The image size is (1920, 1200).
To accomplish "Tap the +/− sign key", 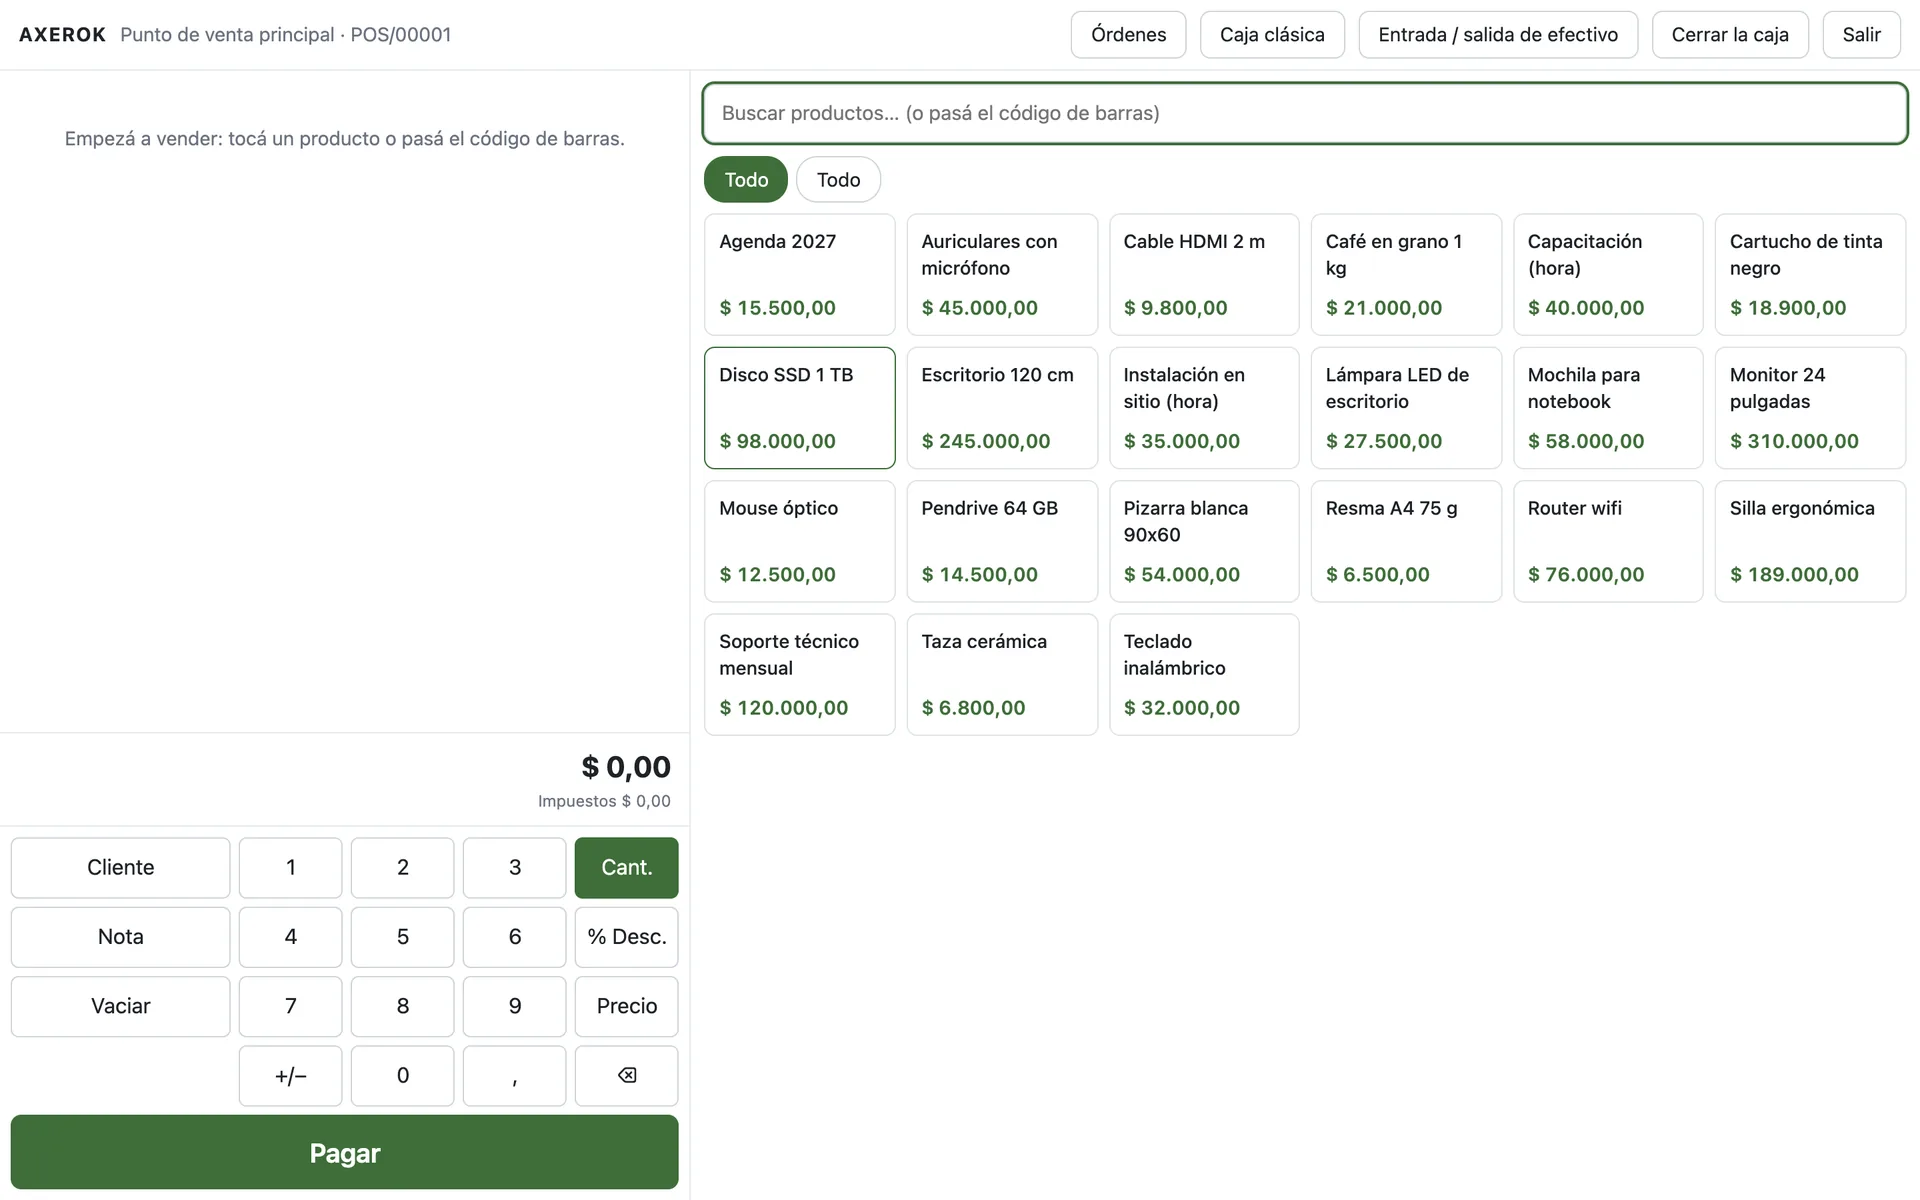I will coord(290,1076).
